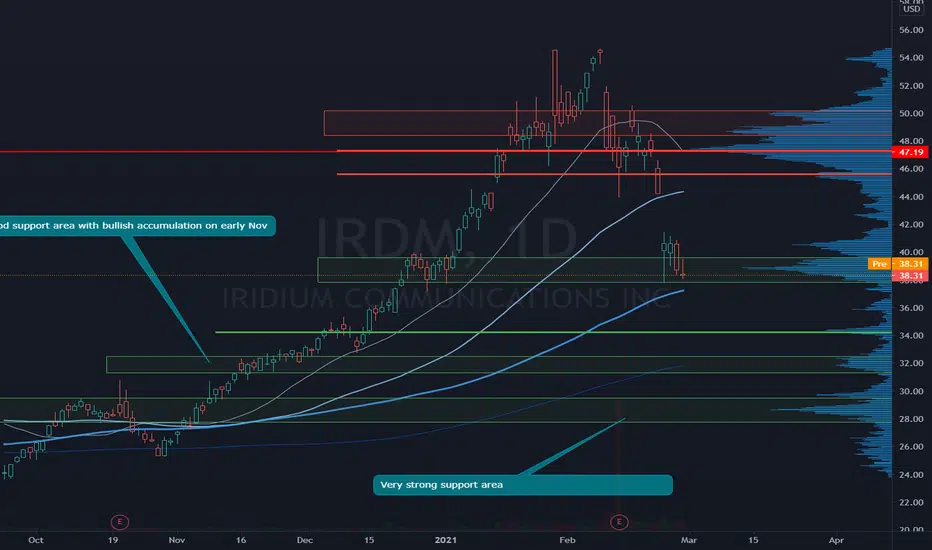Click the 16 date label after Nov

241,540
